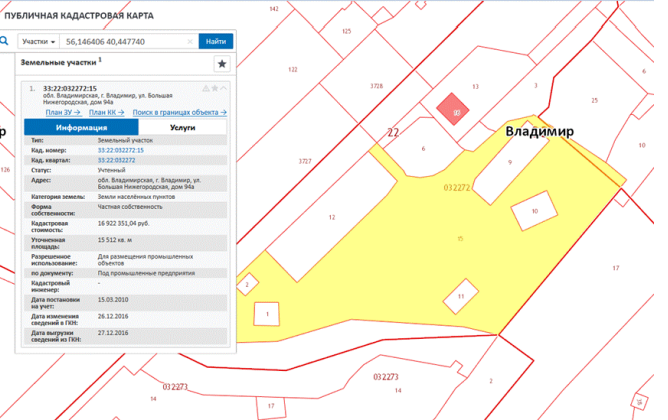Click parcel 15 label in yellow area
The height and width of the screenshot is (420, 668).
pyautogui.click(x=460, y=239)
